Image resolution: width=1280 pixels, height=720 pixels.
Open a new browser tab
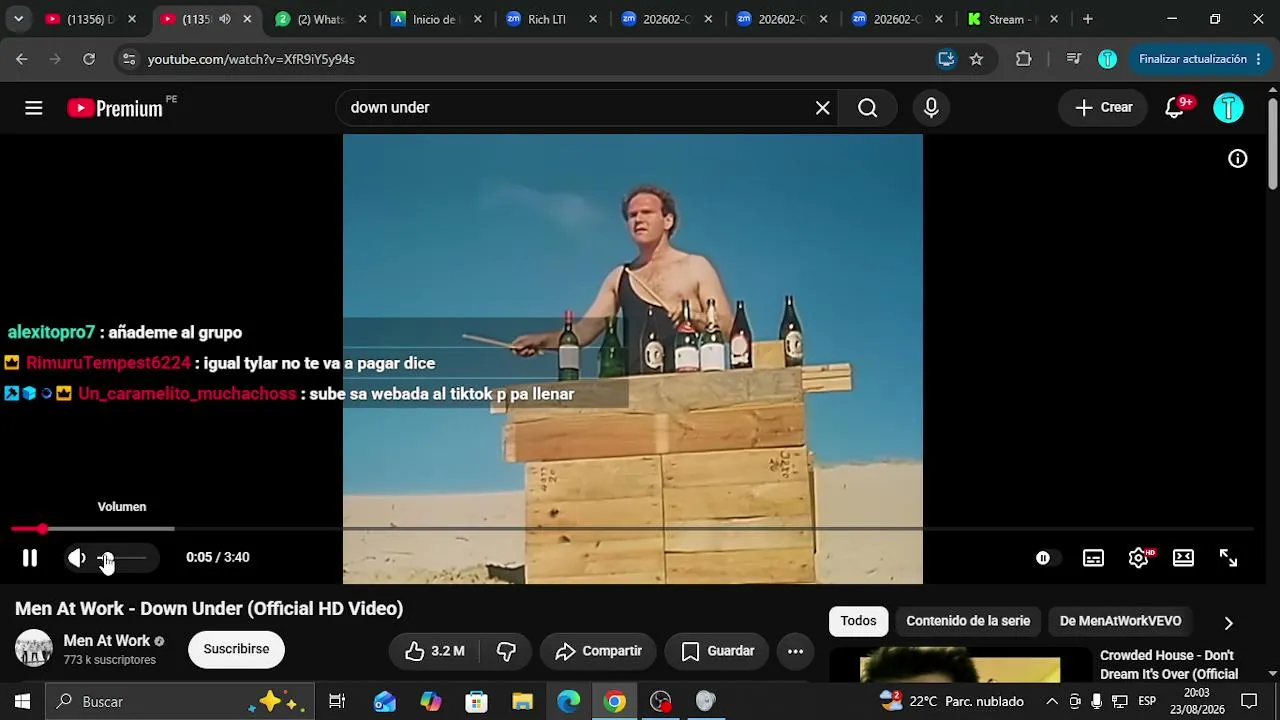coord(1088,19)
